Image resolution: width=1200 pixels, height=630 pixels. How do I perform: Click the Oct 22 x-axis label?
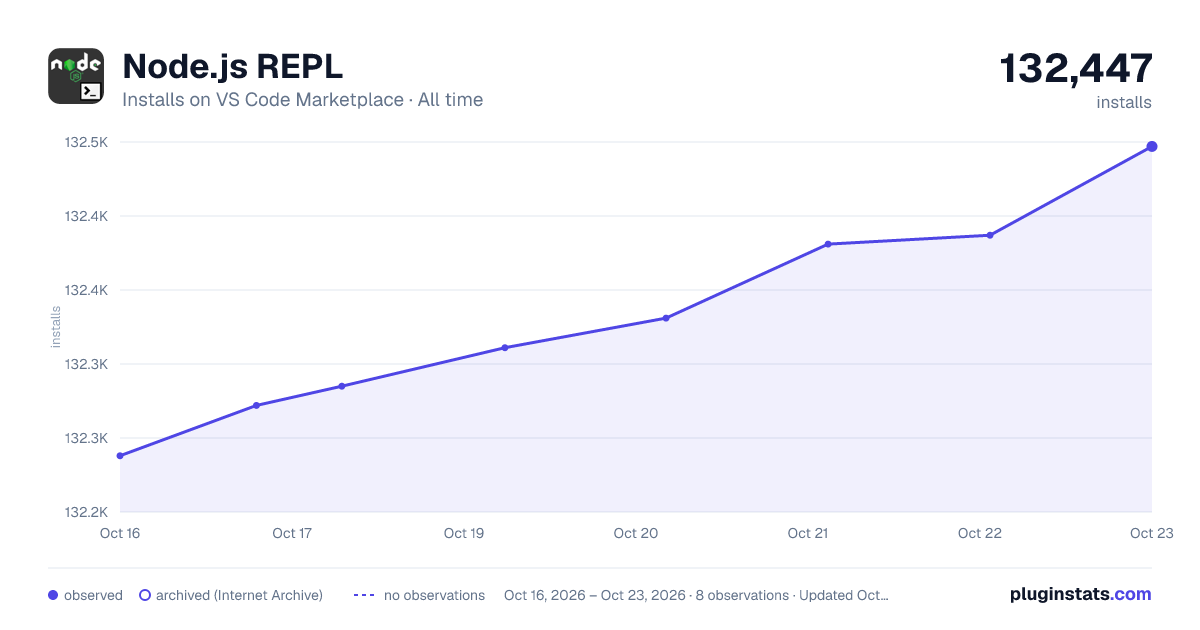[x=980, y=533]
